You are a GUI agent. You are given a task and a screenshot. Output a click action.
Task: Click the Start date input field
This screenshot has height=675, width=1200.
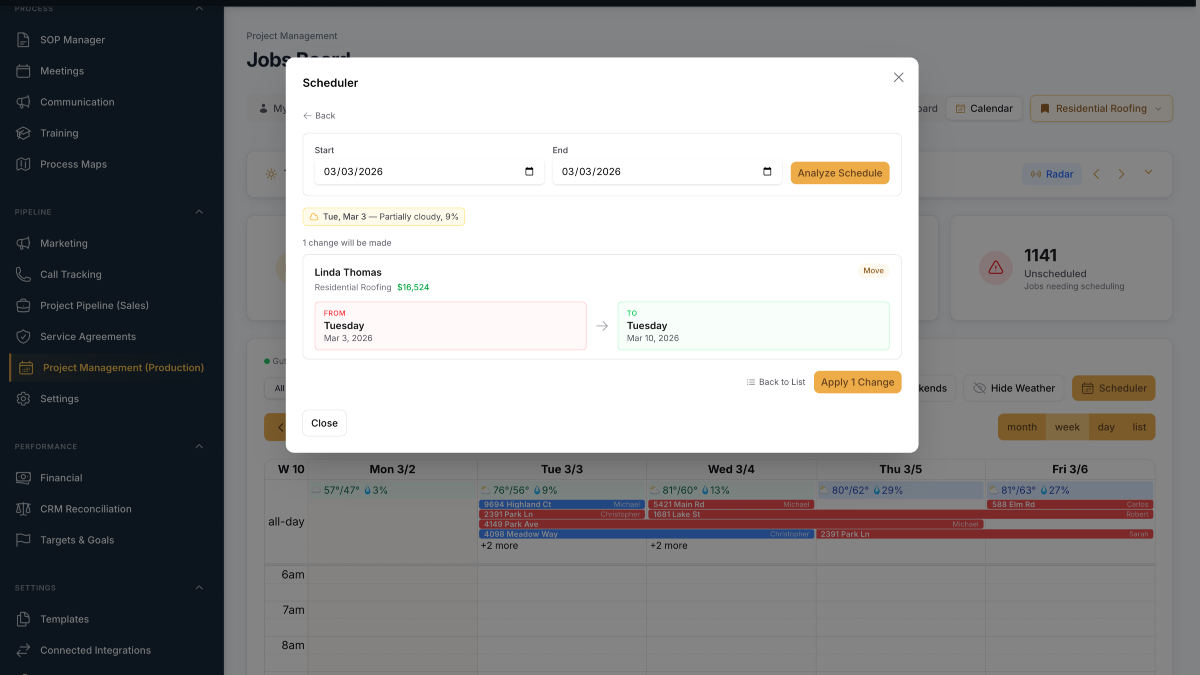pos(415,172)
